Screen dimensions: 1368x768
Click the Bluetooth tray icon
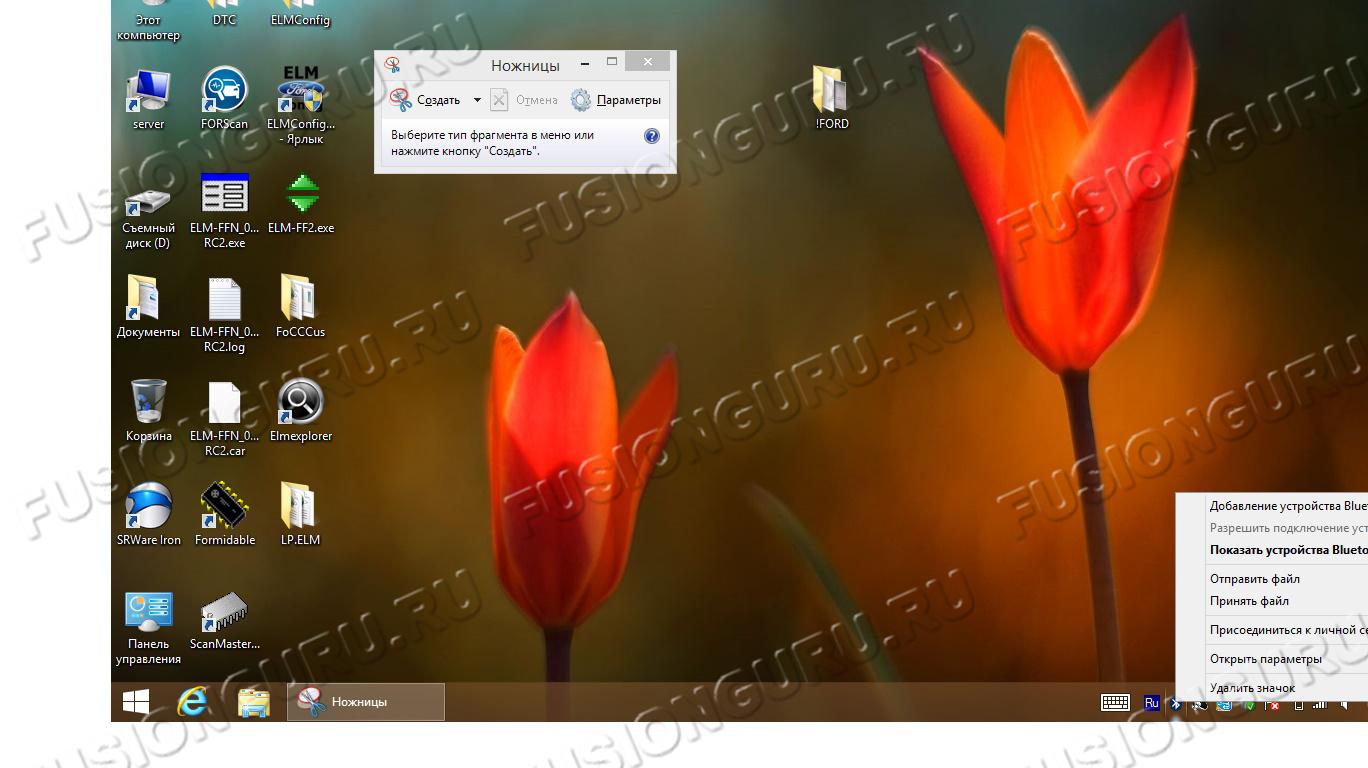coord(1176,704)
